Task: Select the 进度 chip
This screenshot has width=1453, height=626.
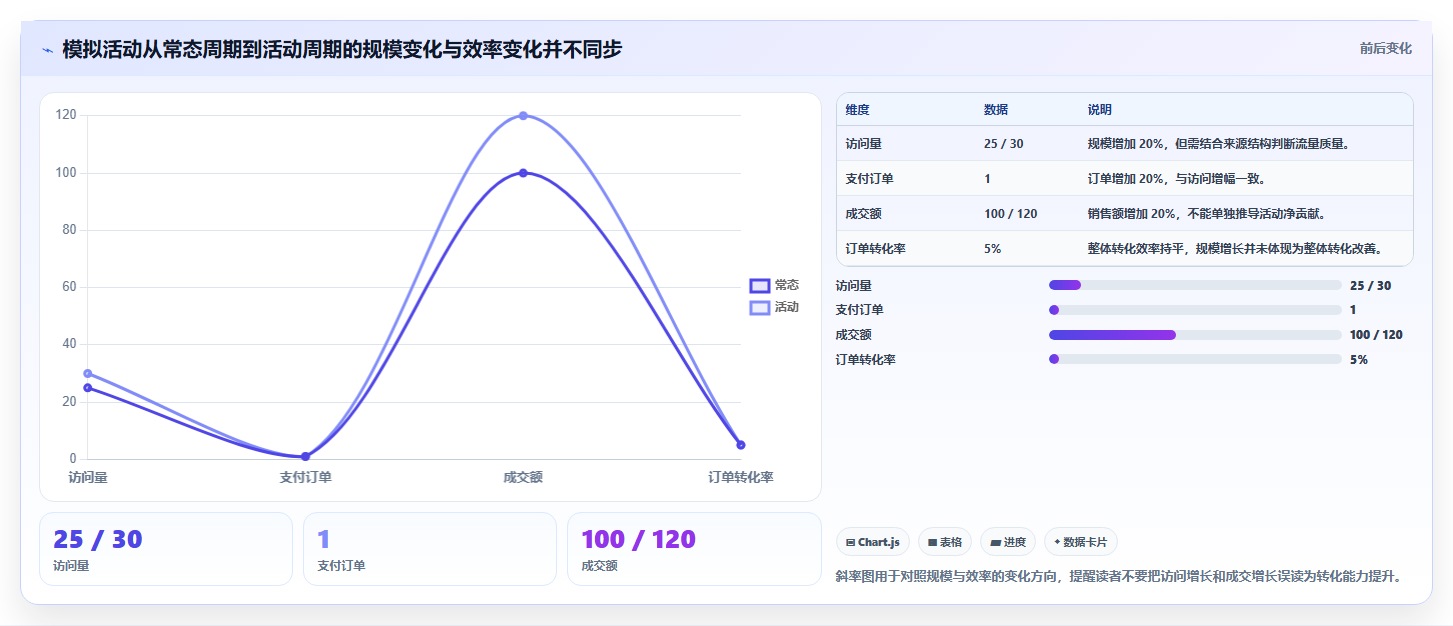Action: point(1008,542)
